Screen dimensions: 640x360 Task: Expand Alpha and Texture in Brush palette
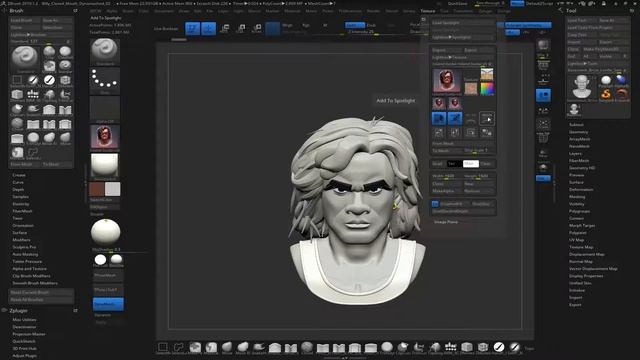click(x=29, y=269)
